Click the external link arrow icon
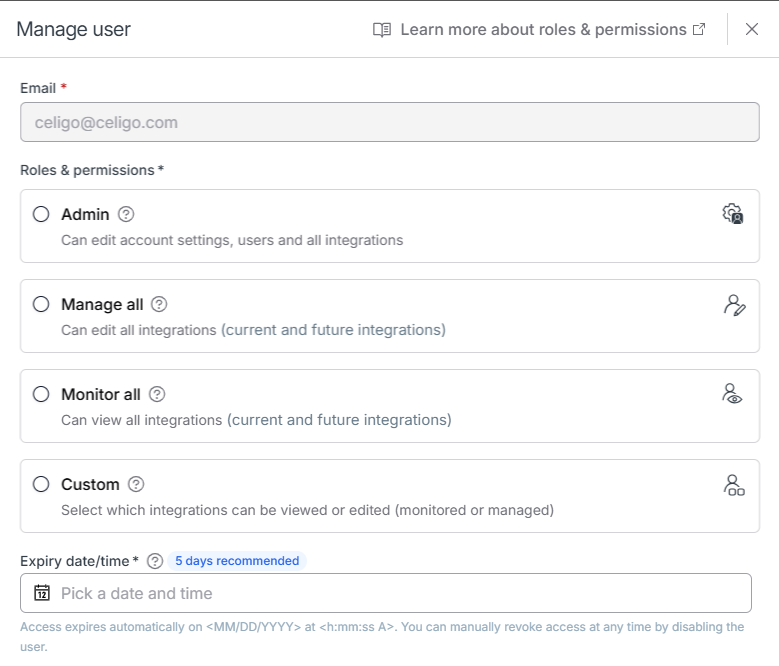779x666 pixels. point(699,29)
